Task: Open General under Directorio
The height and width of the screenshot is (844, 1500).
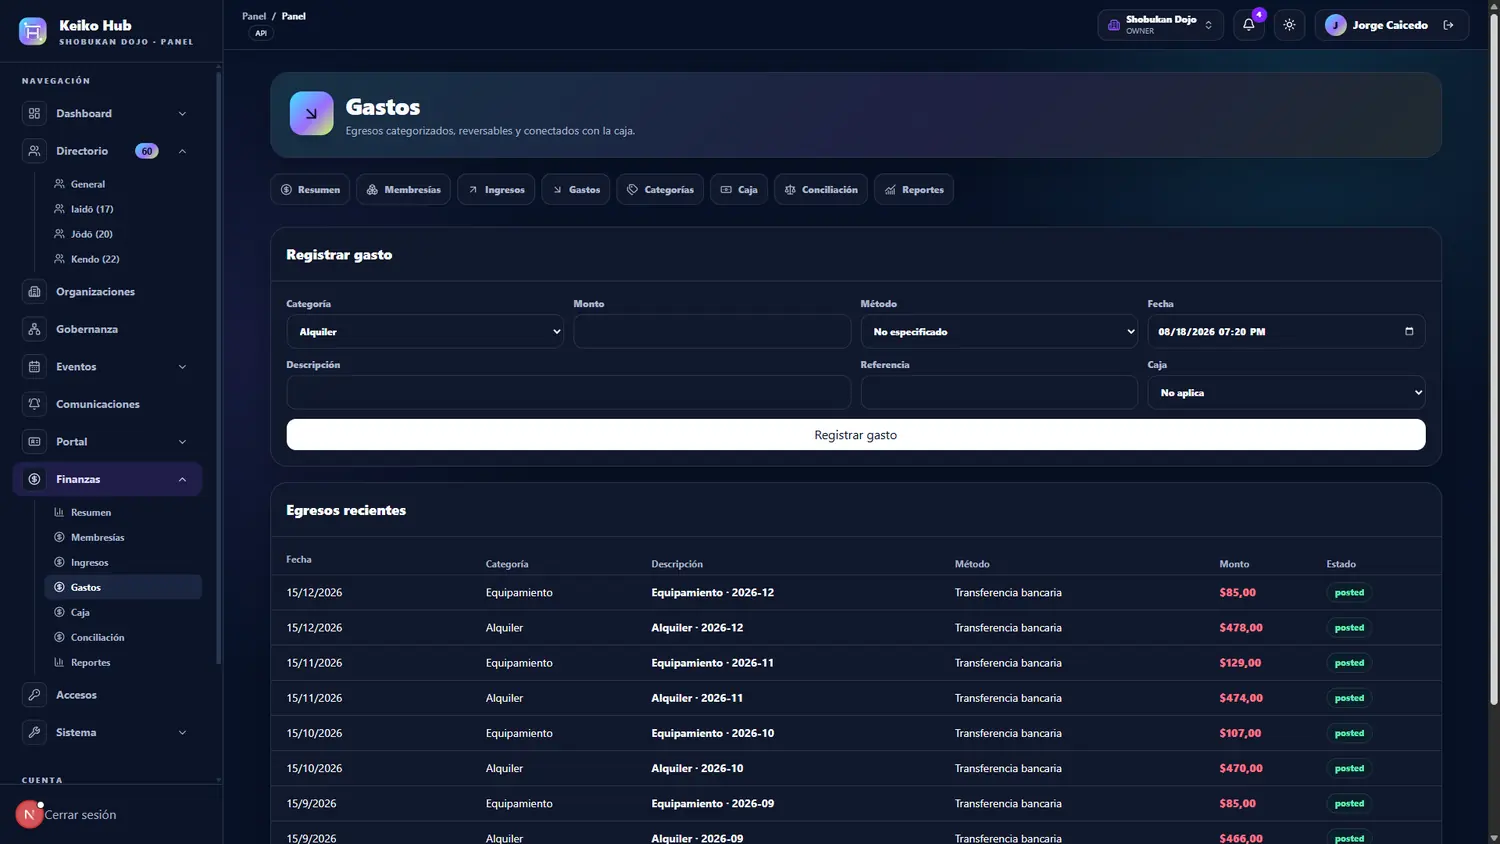Action: (x=88, y=184)
